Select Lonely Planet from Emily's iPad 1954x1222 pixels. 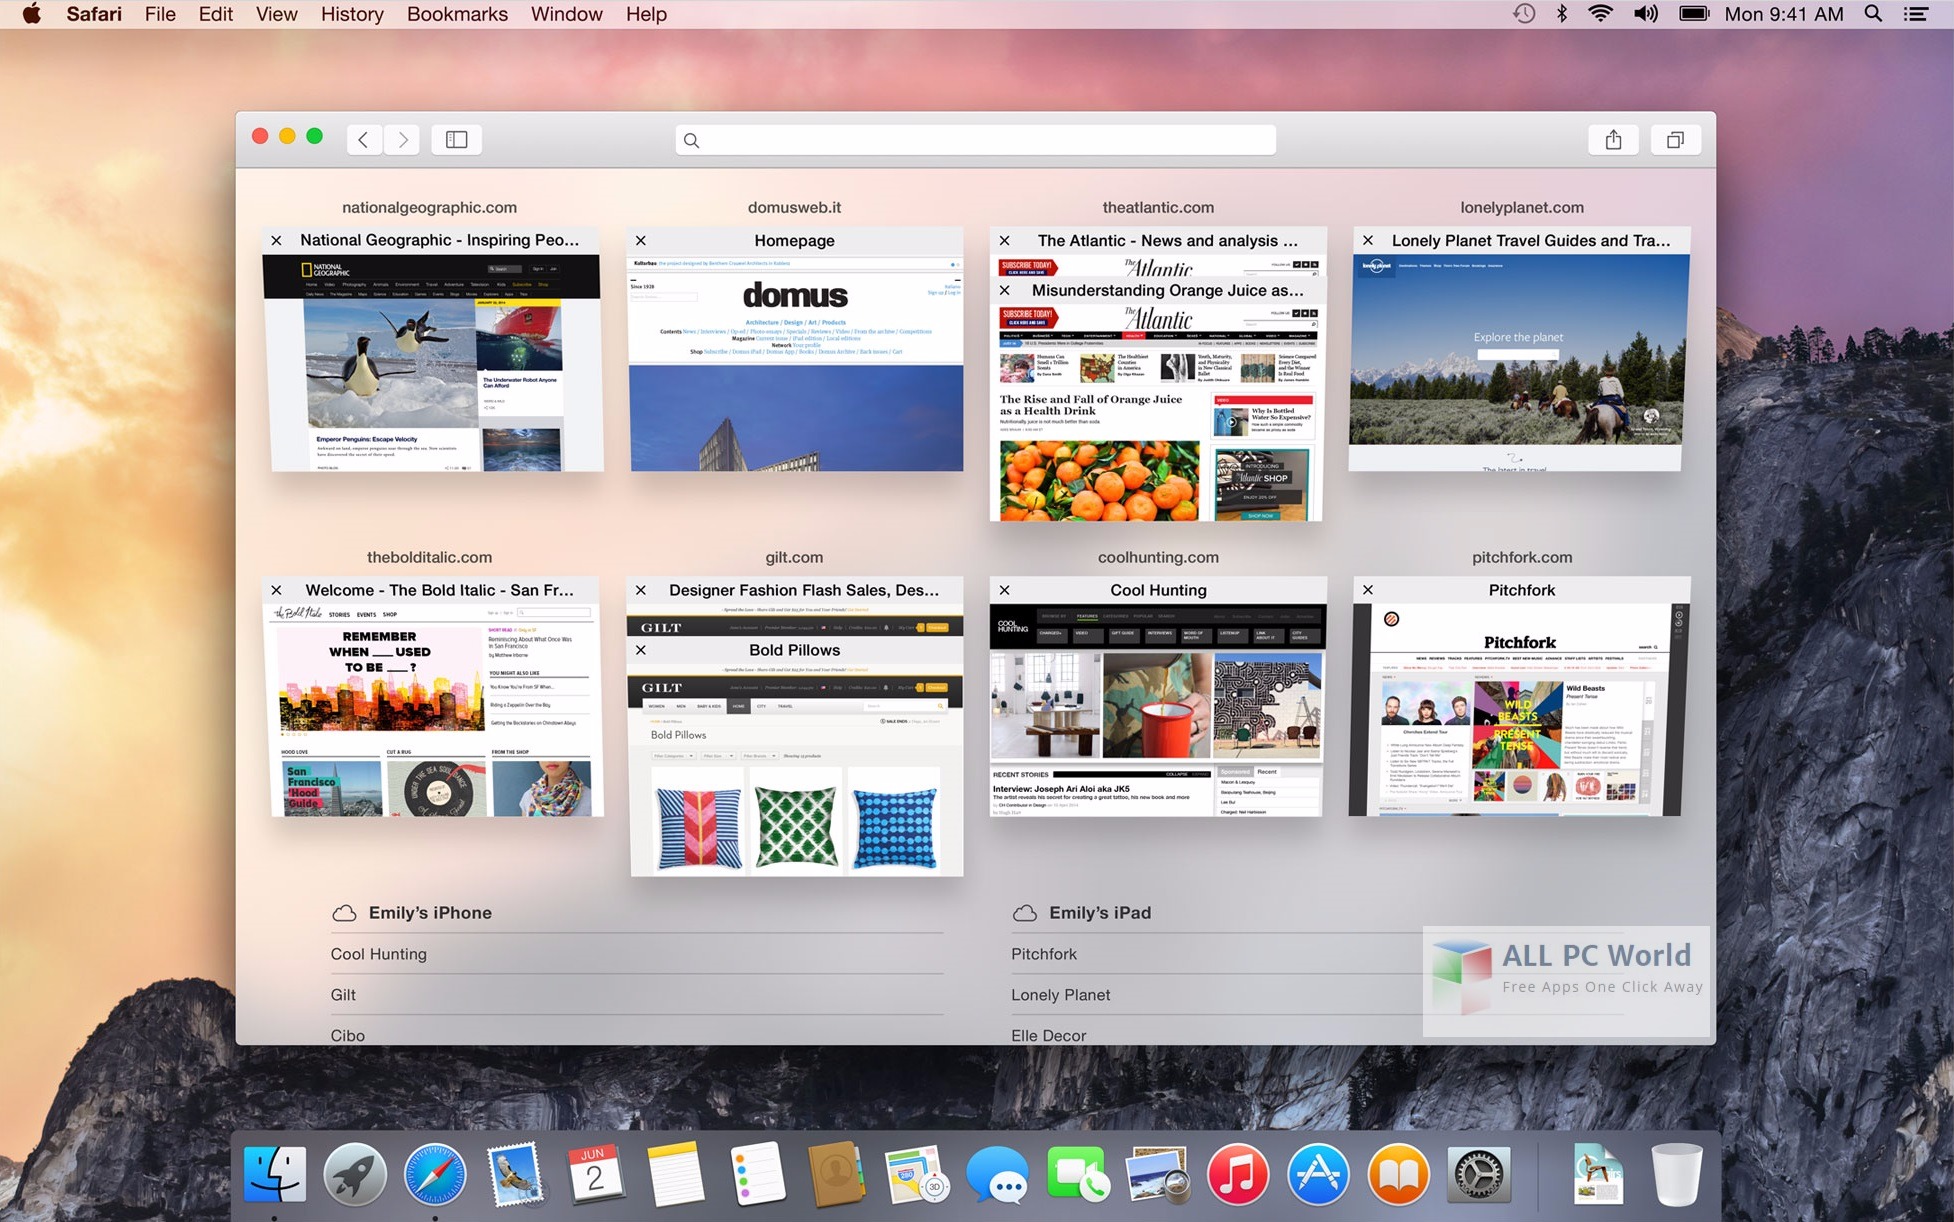(1059, 995)
